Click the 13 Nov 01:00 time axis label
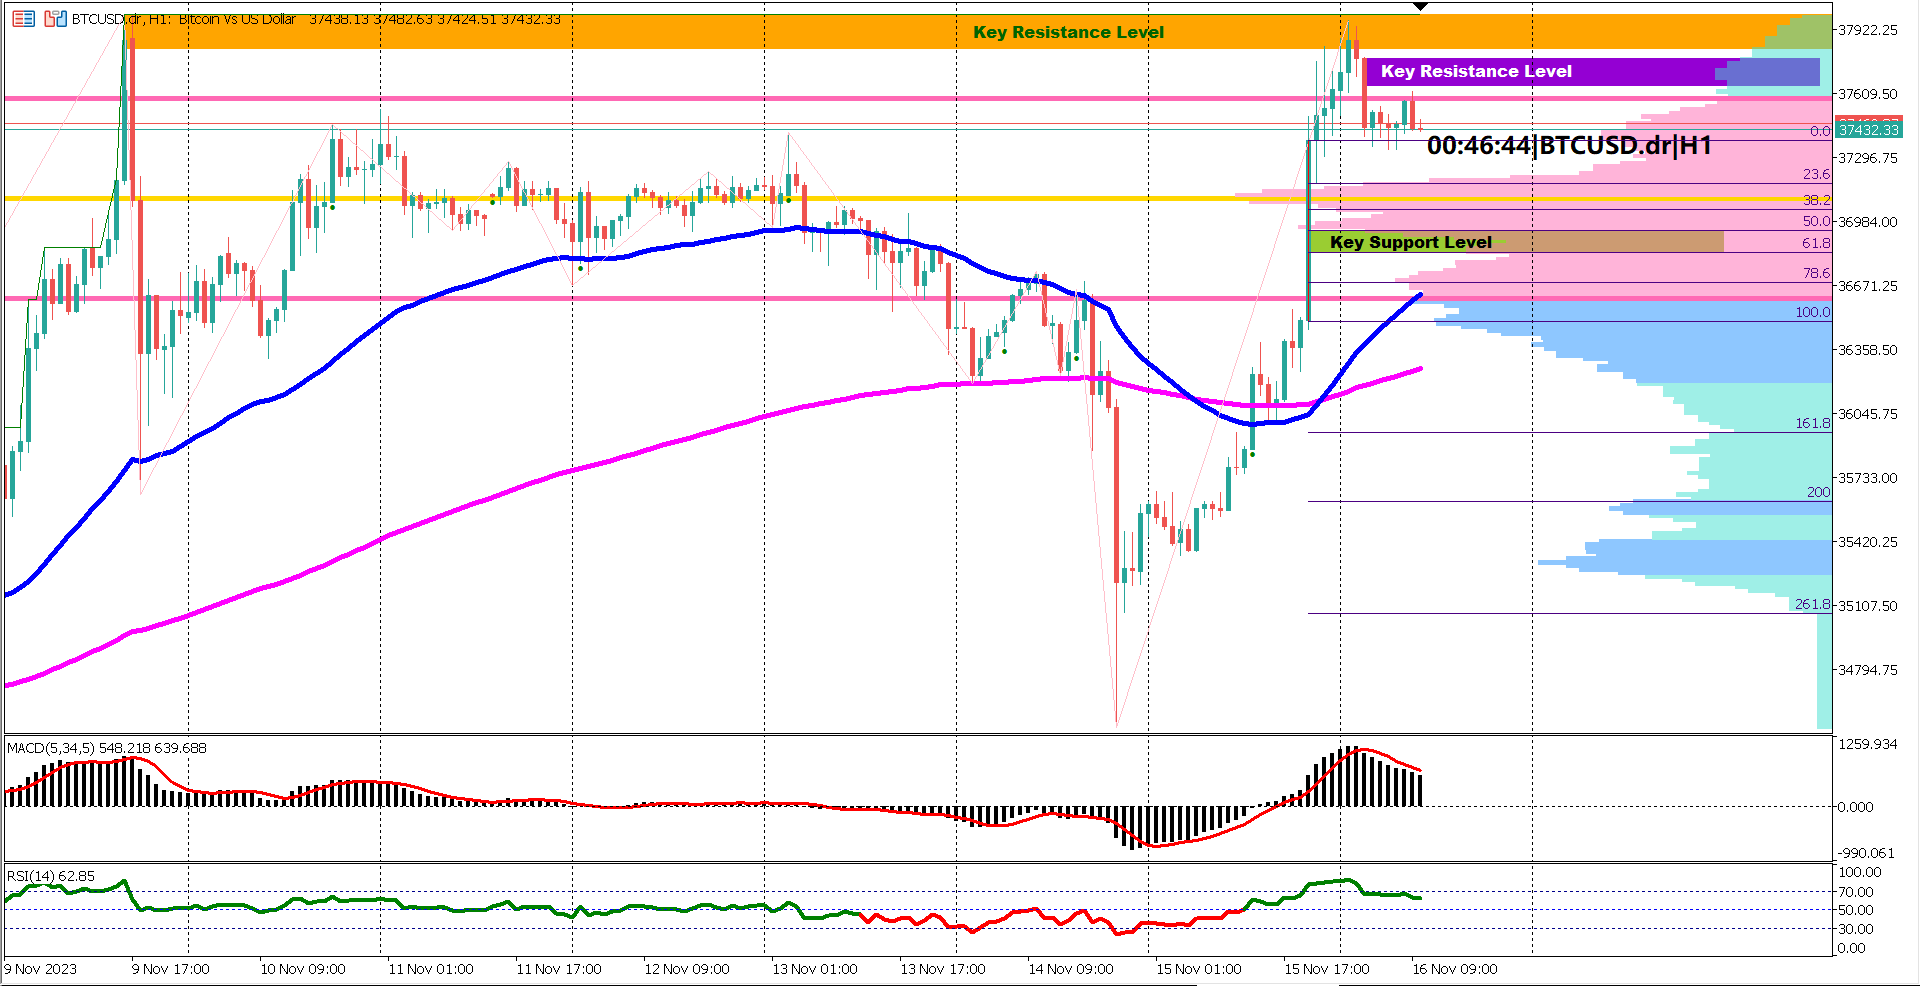 click(x=814, y=969)
